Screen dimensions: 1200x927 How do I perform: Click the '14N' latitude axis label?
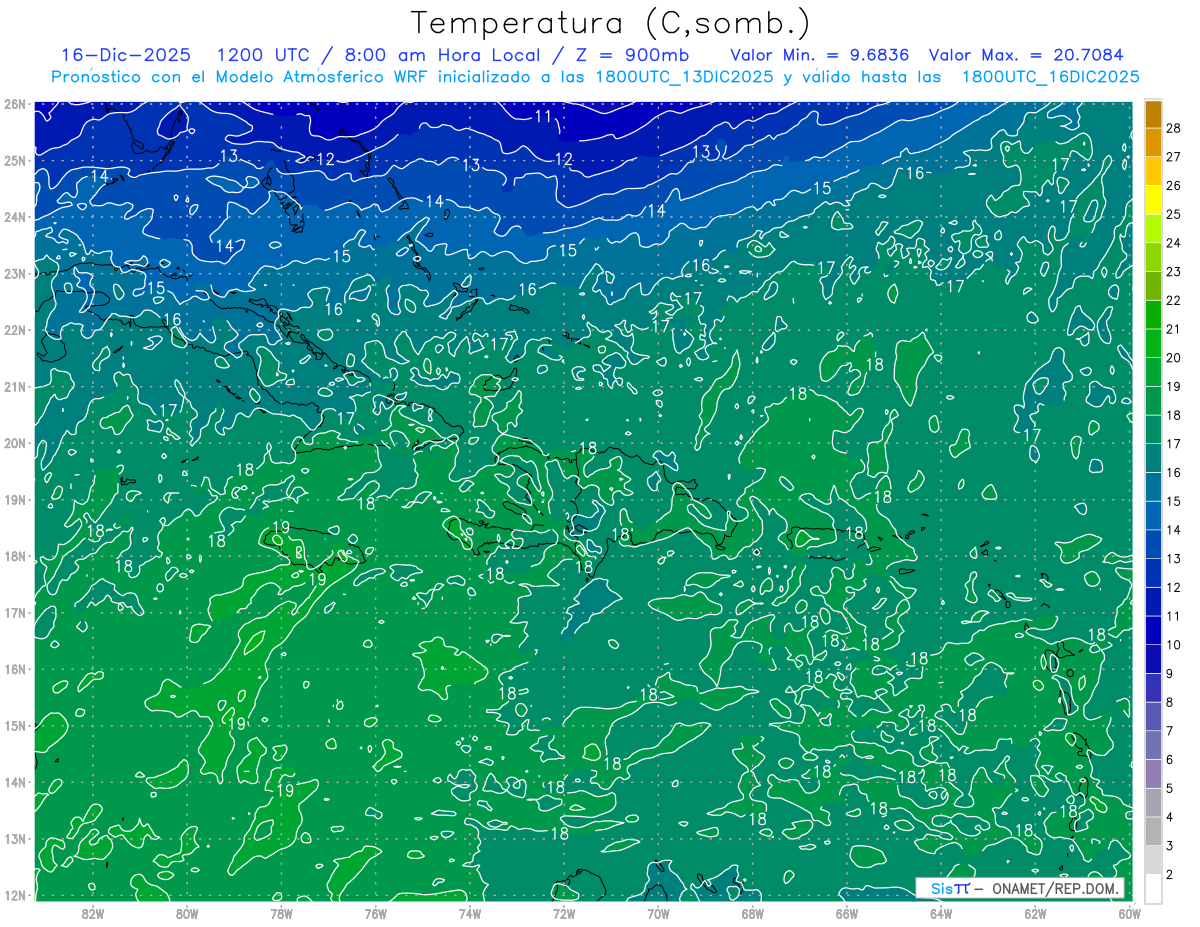pos(14,782)
